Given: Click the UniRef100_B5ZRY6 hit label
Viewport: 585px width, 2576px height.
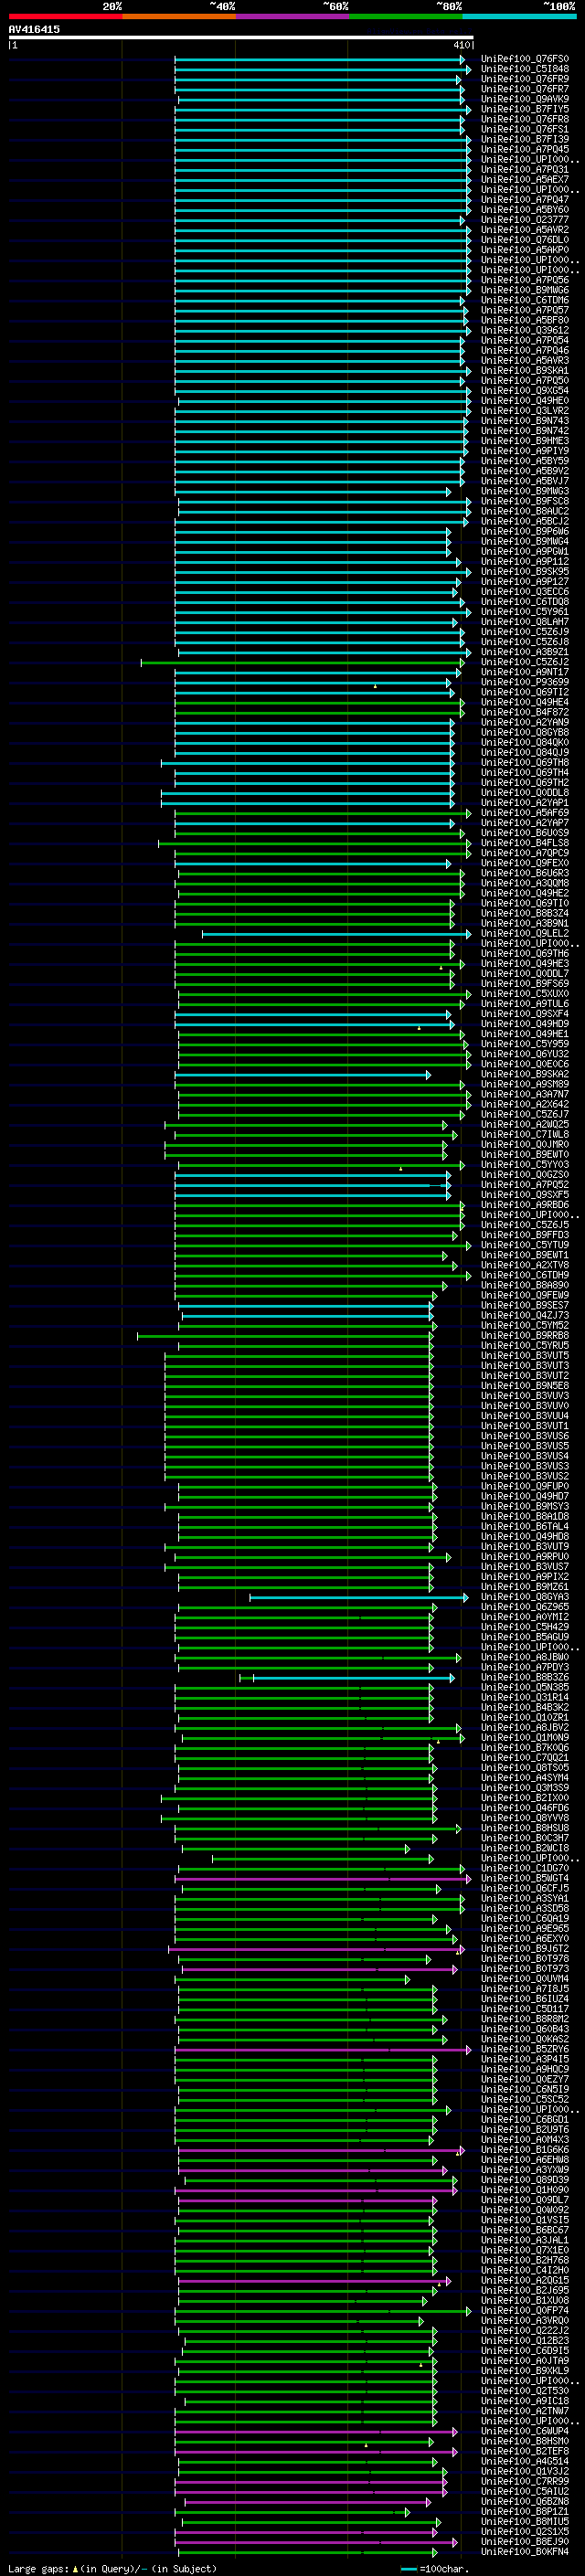Looking at the screenshot, I should point(525,2049).
